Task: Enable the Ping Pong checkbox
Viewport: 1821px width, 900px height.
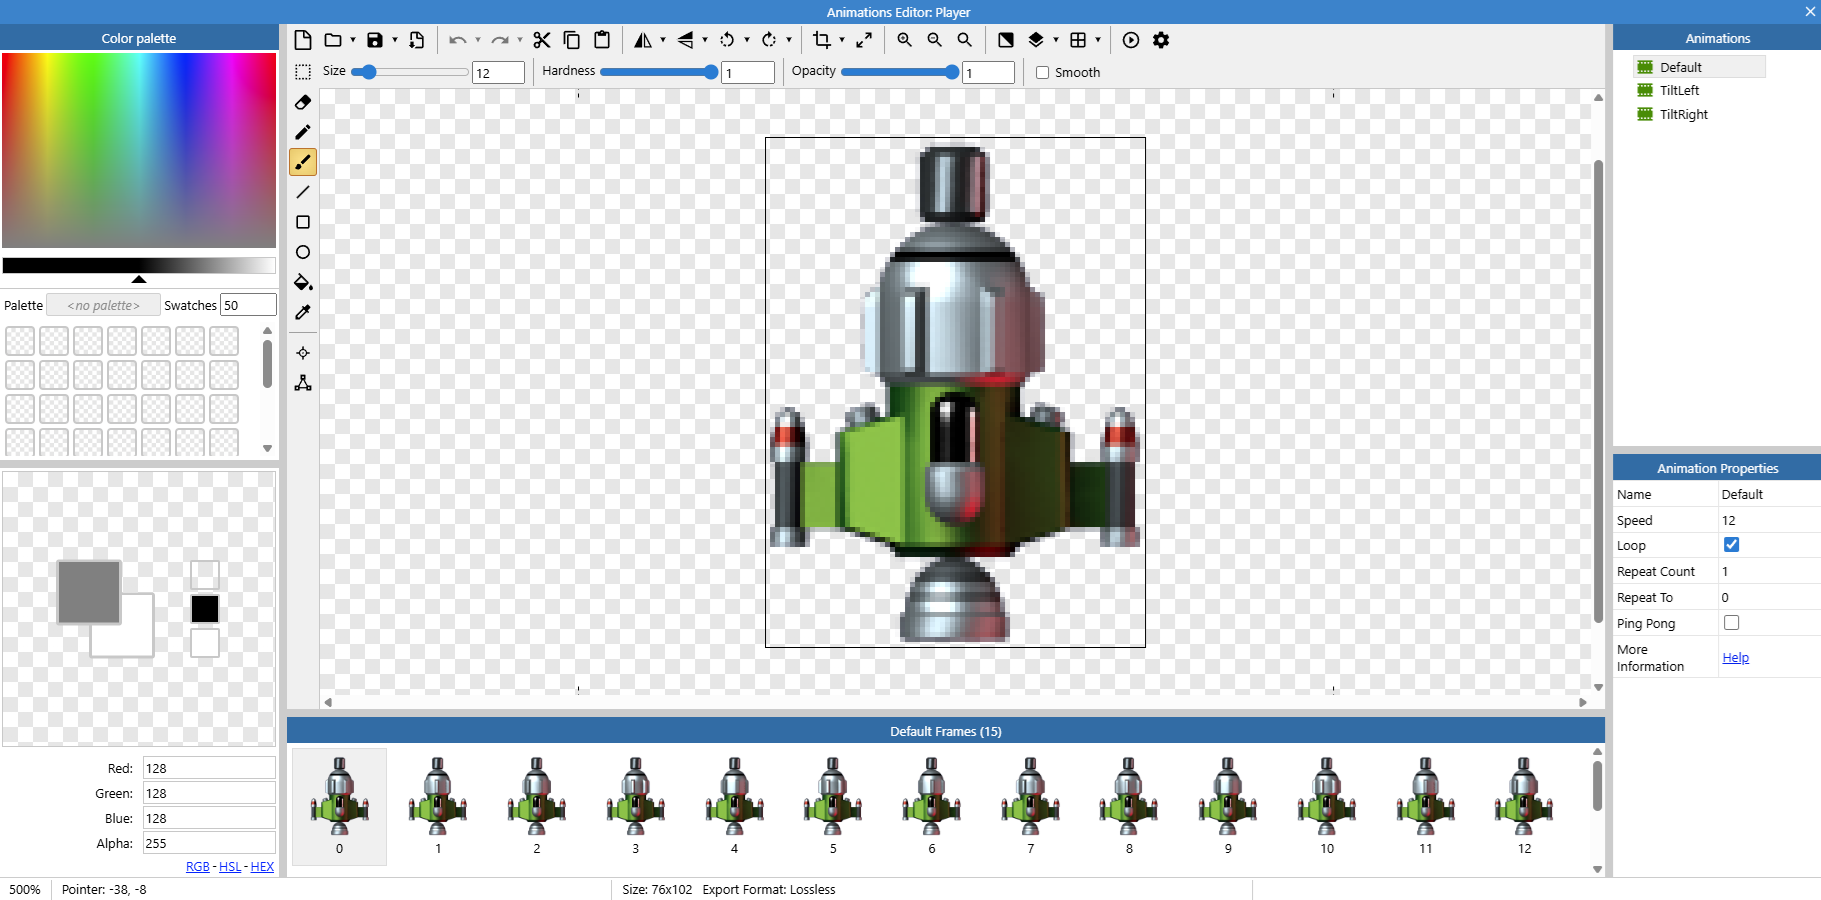Action: [x=1731, y=623]
